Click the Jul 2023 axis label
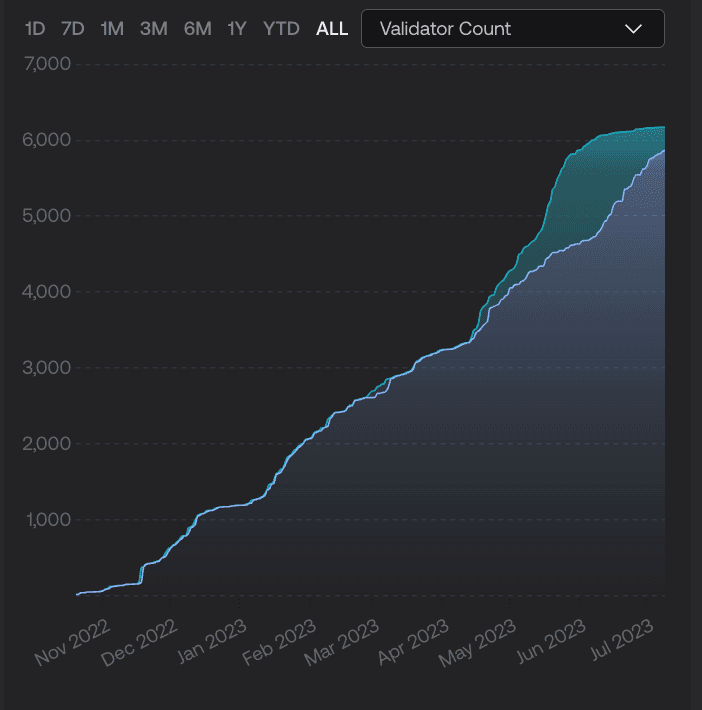Image resolution: width=702 pixels, height=710 pixels. 620,642
